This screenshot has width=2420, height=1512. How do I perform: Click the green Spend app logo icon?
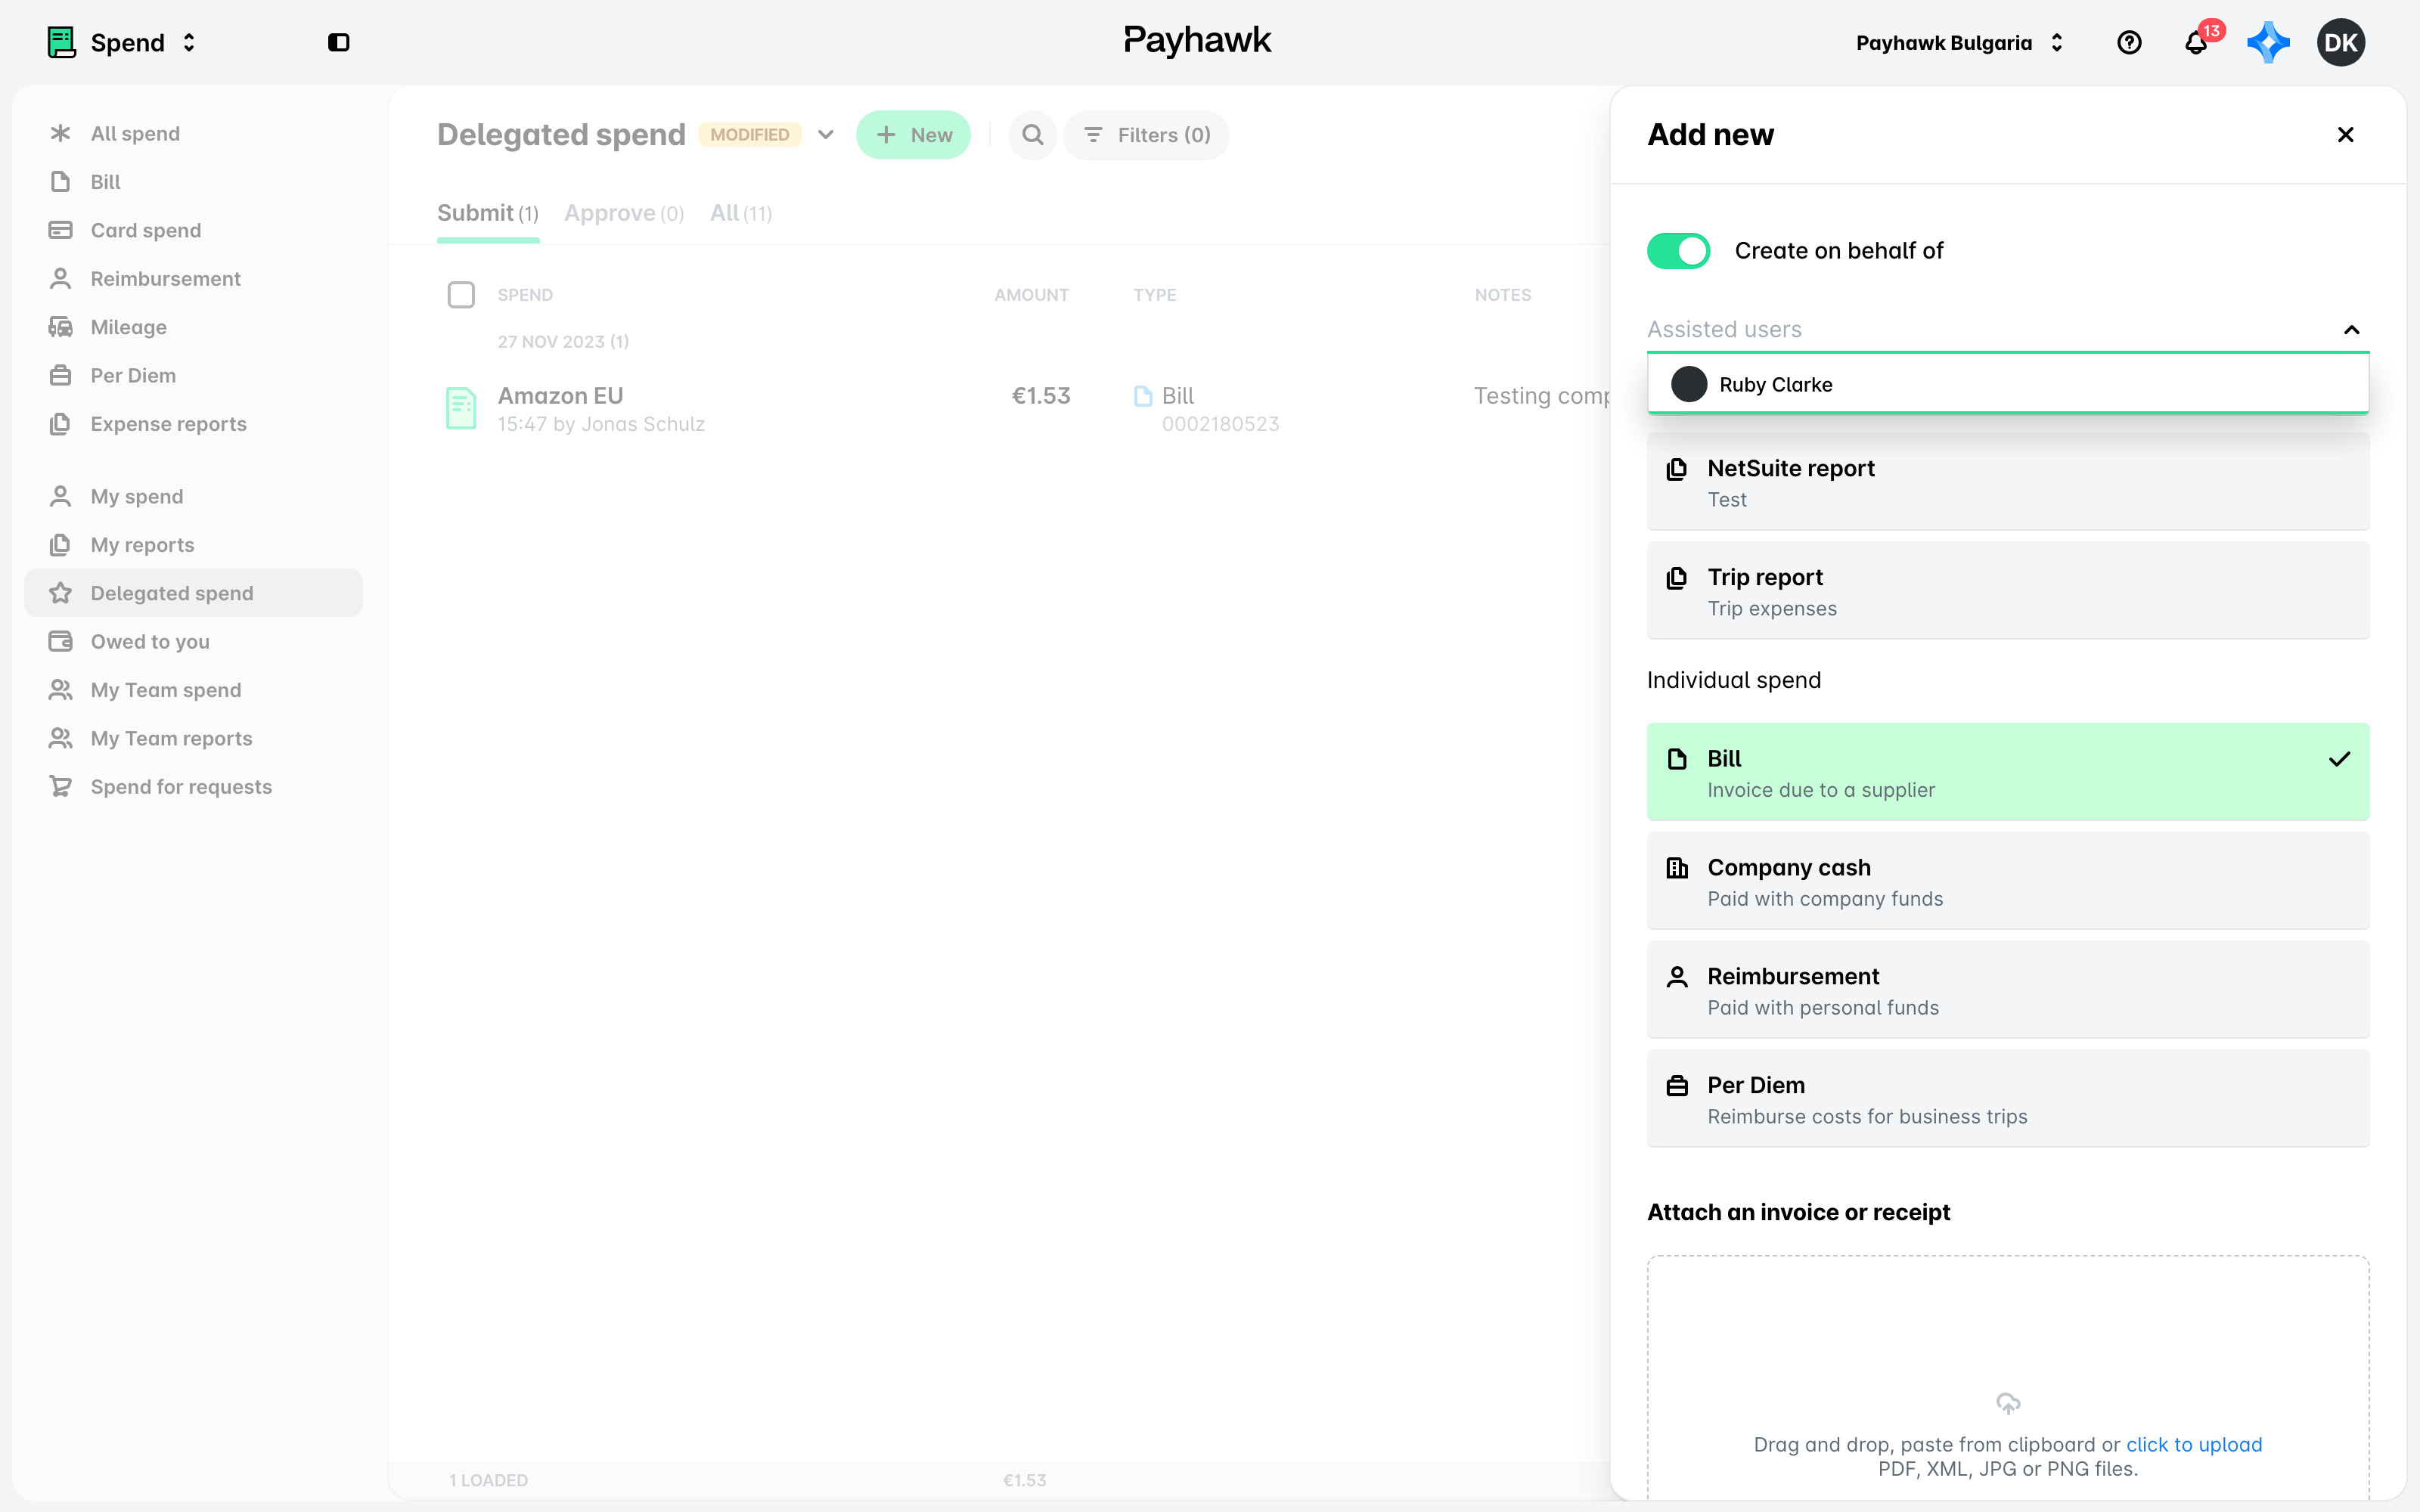pyautogui.click(x=62, y=42)
